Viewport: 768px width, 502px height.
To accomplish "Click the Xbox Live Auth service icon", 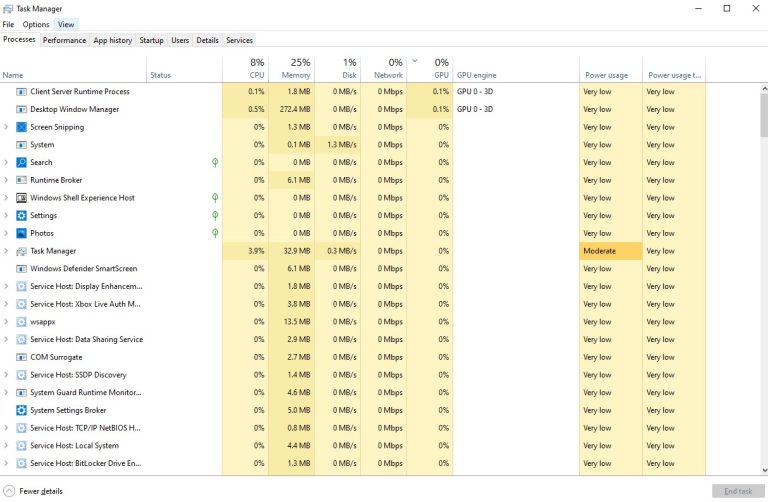I will tap(21, 304).
